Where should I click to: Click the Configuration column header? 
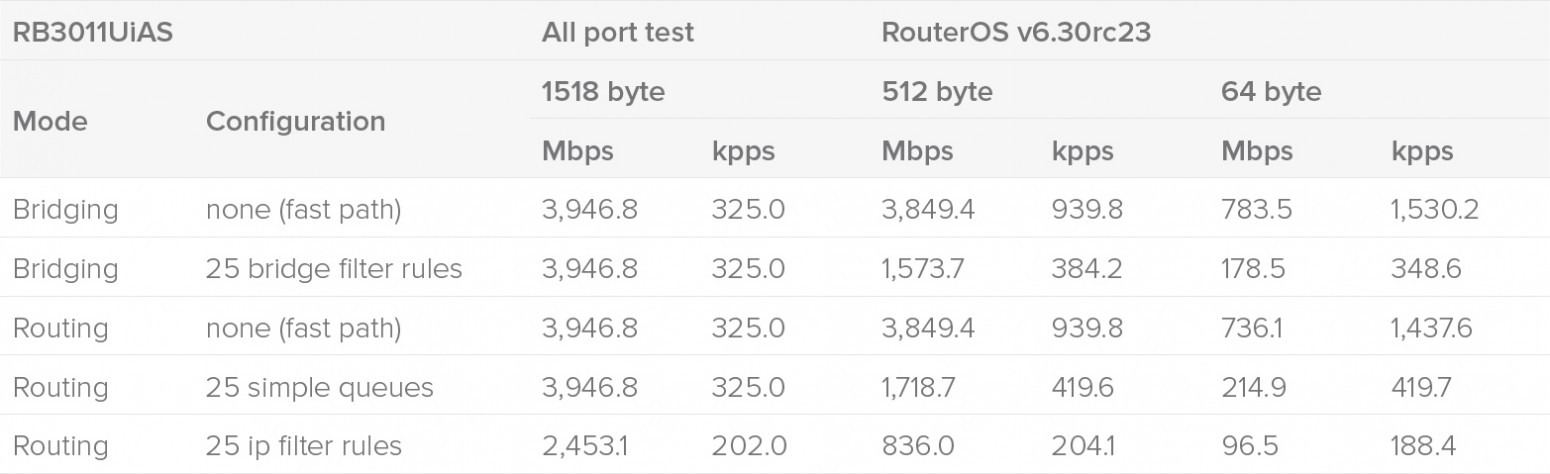click(295, 121)
